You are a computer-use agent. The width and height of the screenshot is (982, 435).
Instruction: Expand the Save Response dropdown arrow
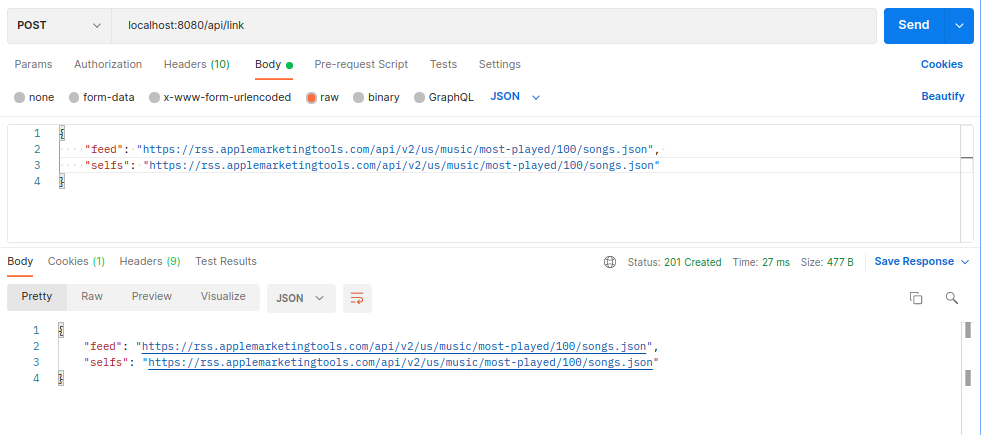coord(964,262)
